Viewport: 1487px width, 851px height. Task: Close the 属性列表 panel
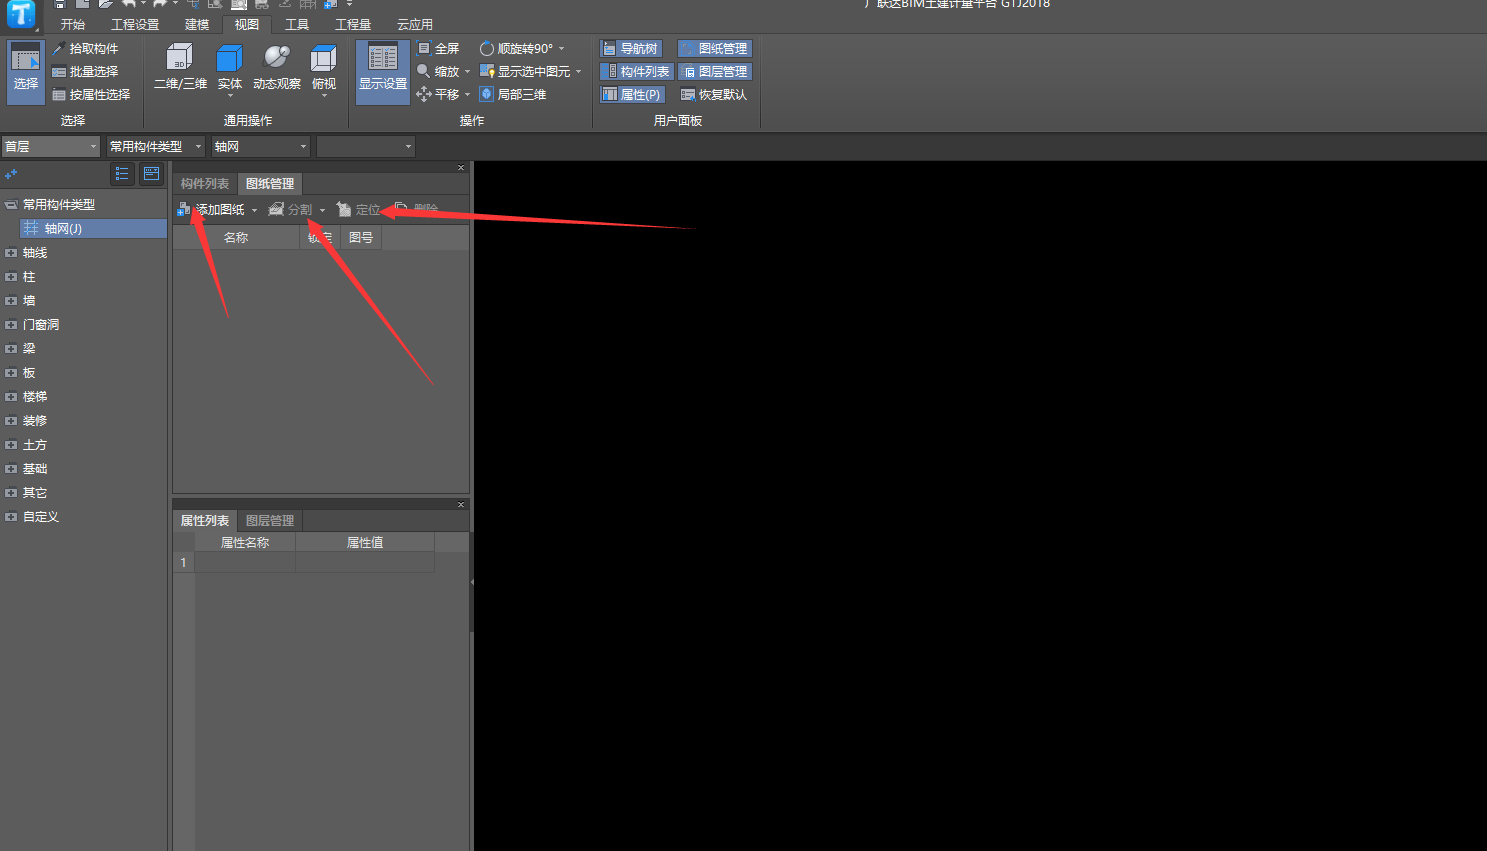pos(461,505)
